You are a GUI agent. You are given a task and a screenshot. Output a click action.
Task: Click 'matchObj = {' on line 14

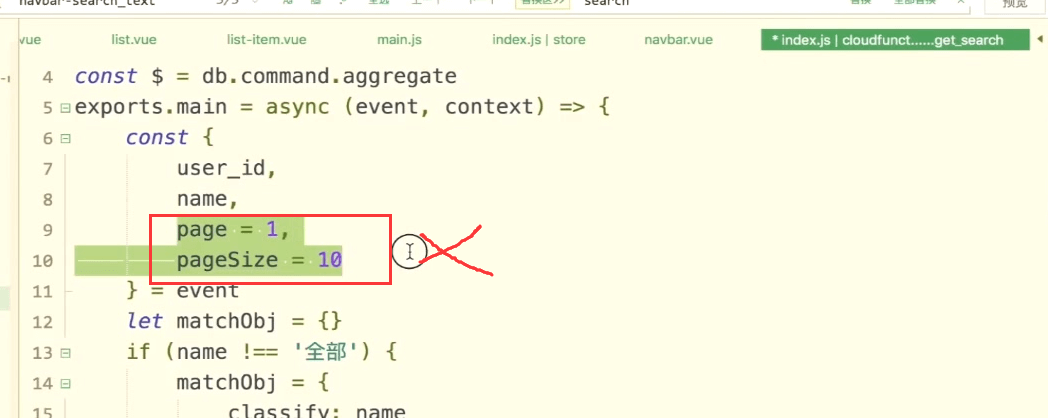pyautogui.click(x=253, y=384)
